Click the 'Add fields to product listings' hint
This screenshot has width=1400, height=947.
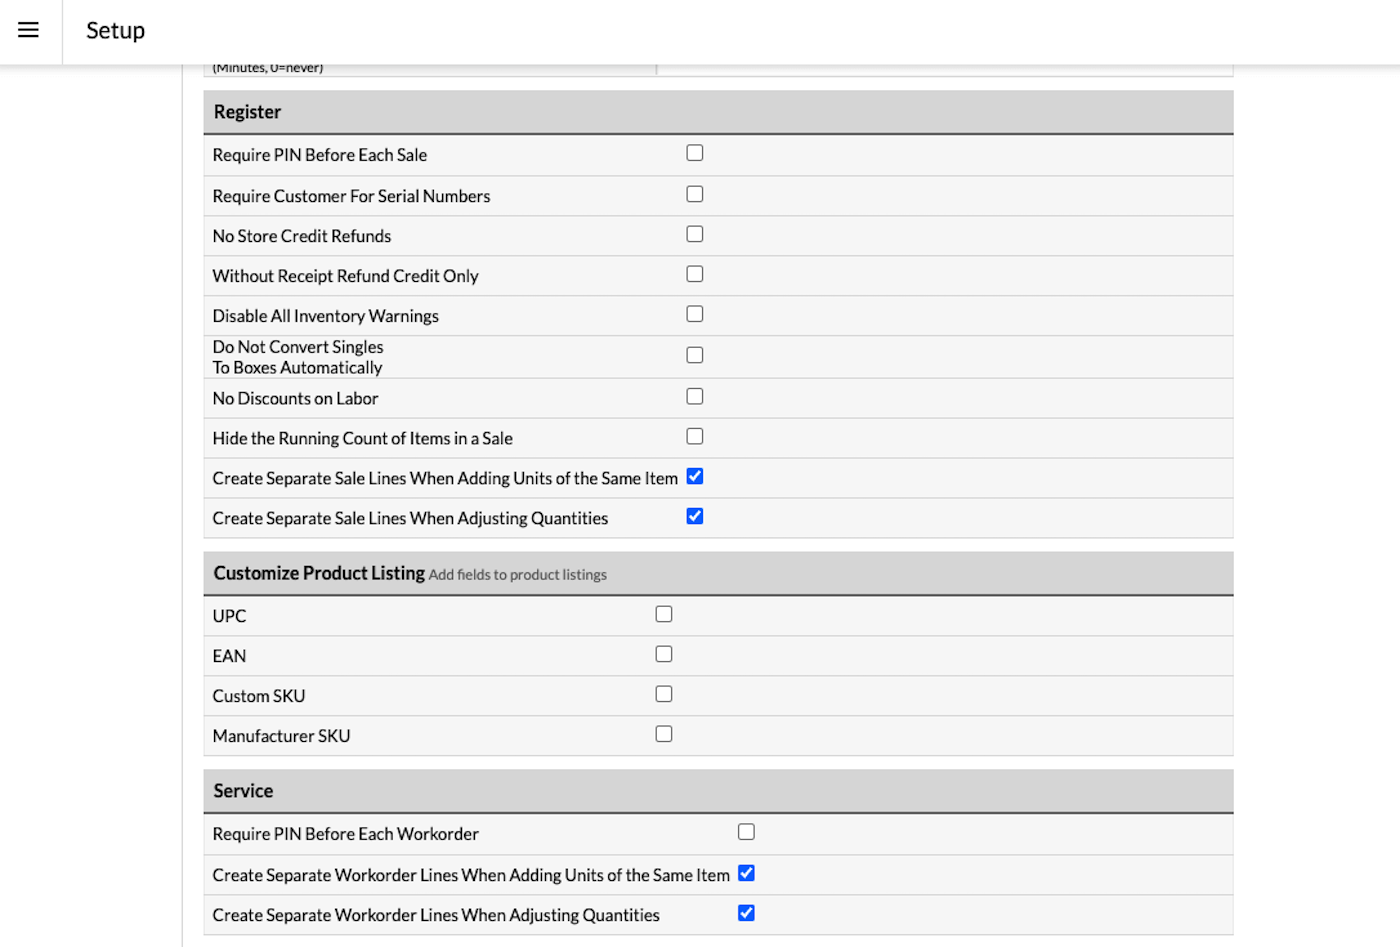[518, 575]
